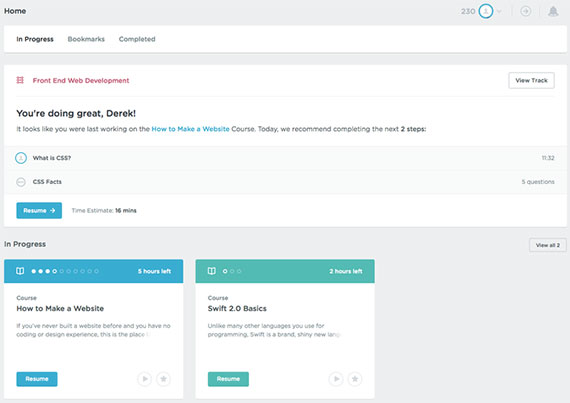Click the progress dots on website course card
Image resolution: width=570 pixels, height=403 pixels.
click(x=65, y=271)
